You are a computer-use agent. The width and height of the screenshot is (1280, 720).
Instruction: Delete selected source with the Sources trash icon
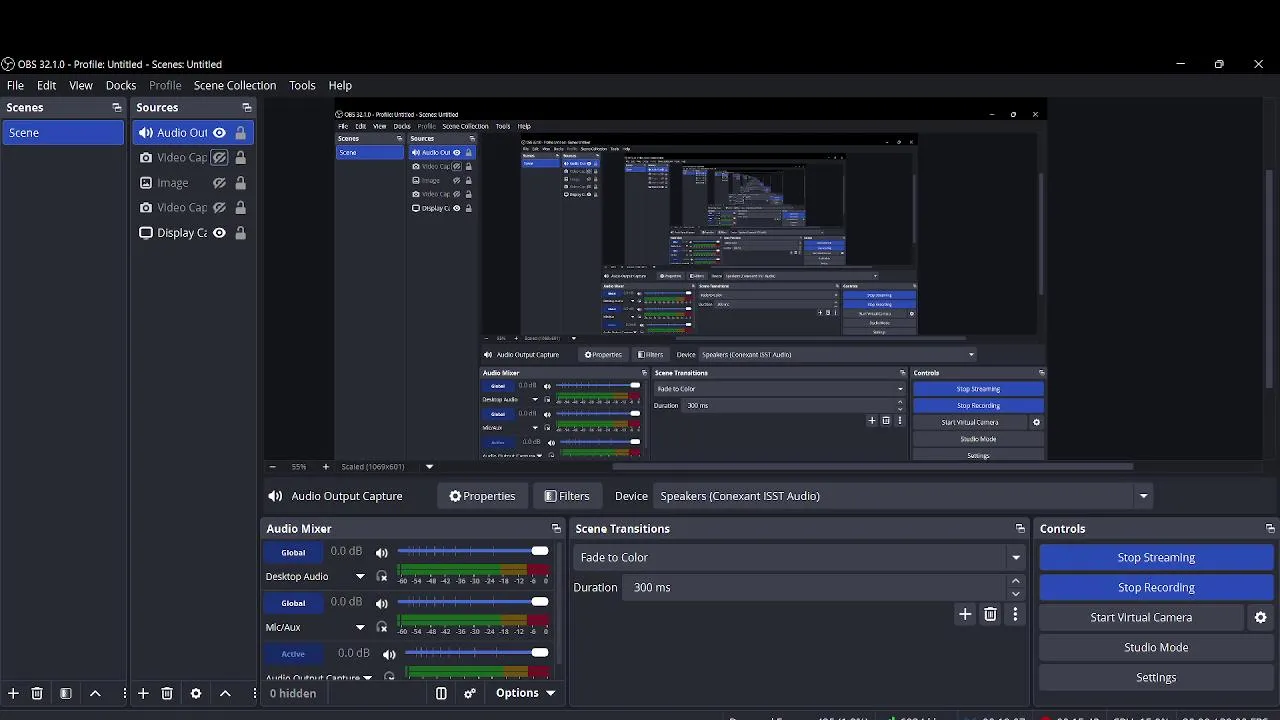coord(167,693)
